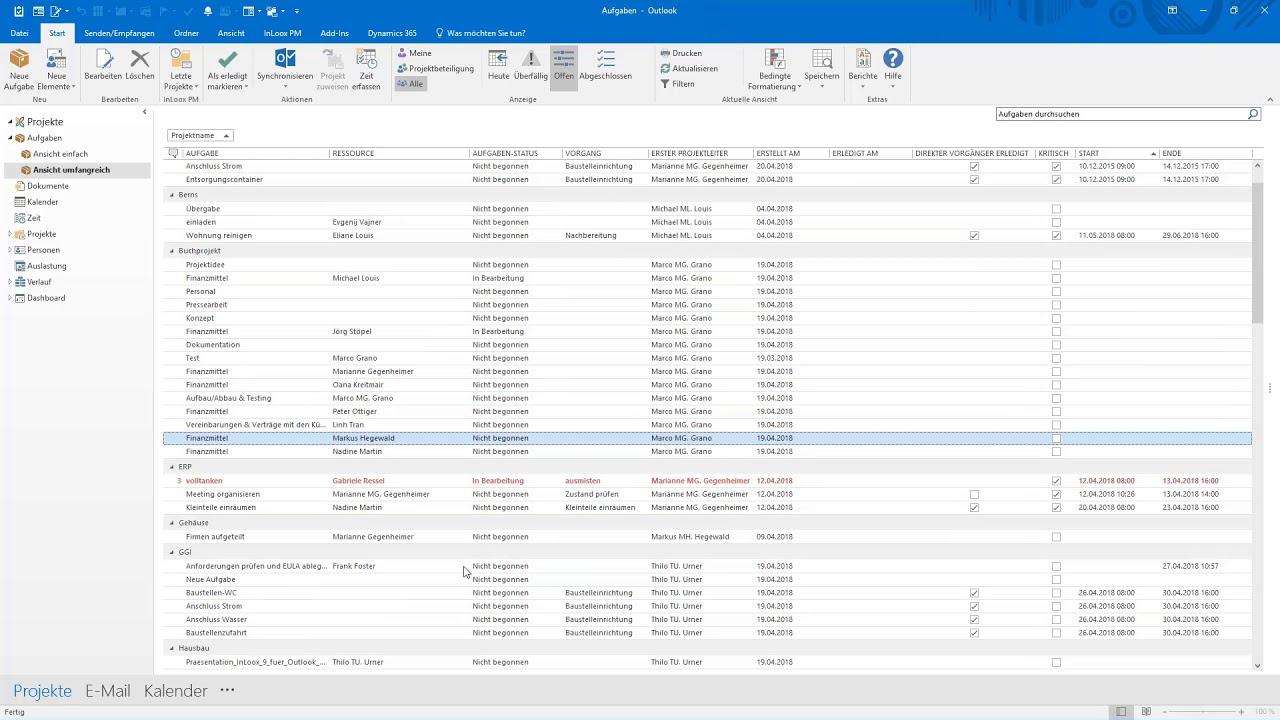Collapse the navigation pane arrow
Screen dimensions: 1280x720
tap(144, 112)
